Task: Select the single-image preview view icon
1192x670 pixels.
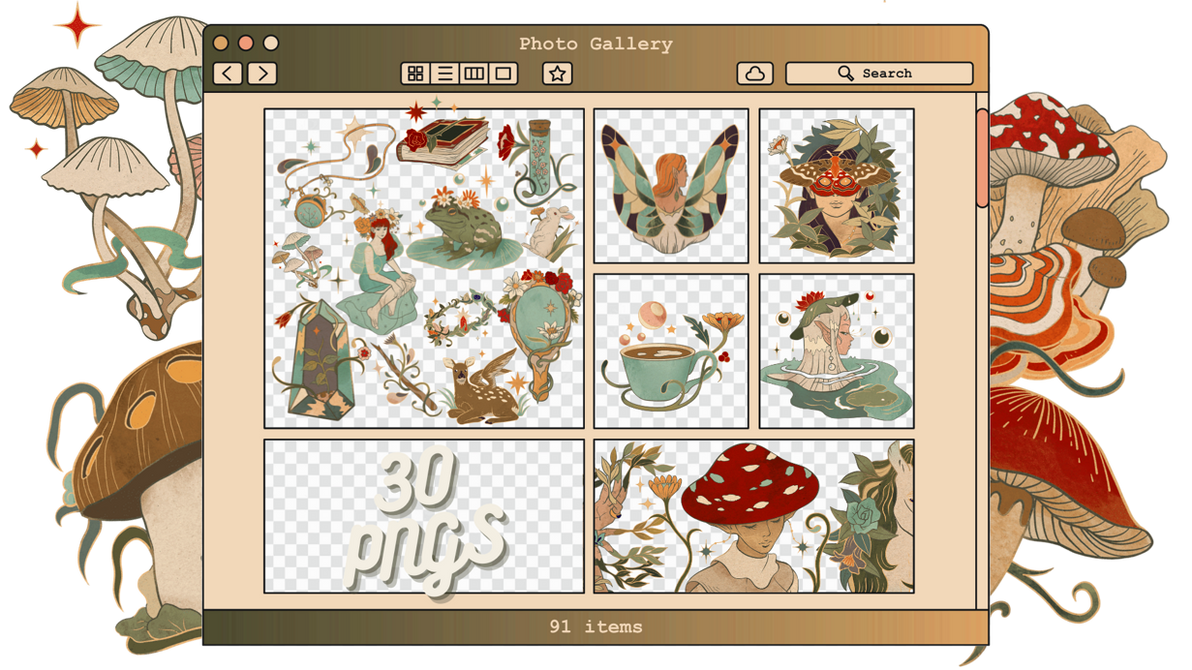Action: point(503,73)
